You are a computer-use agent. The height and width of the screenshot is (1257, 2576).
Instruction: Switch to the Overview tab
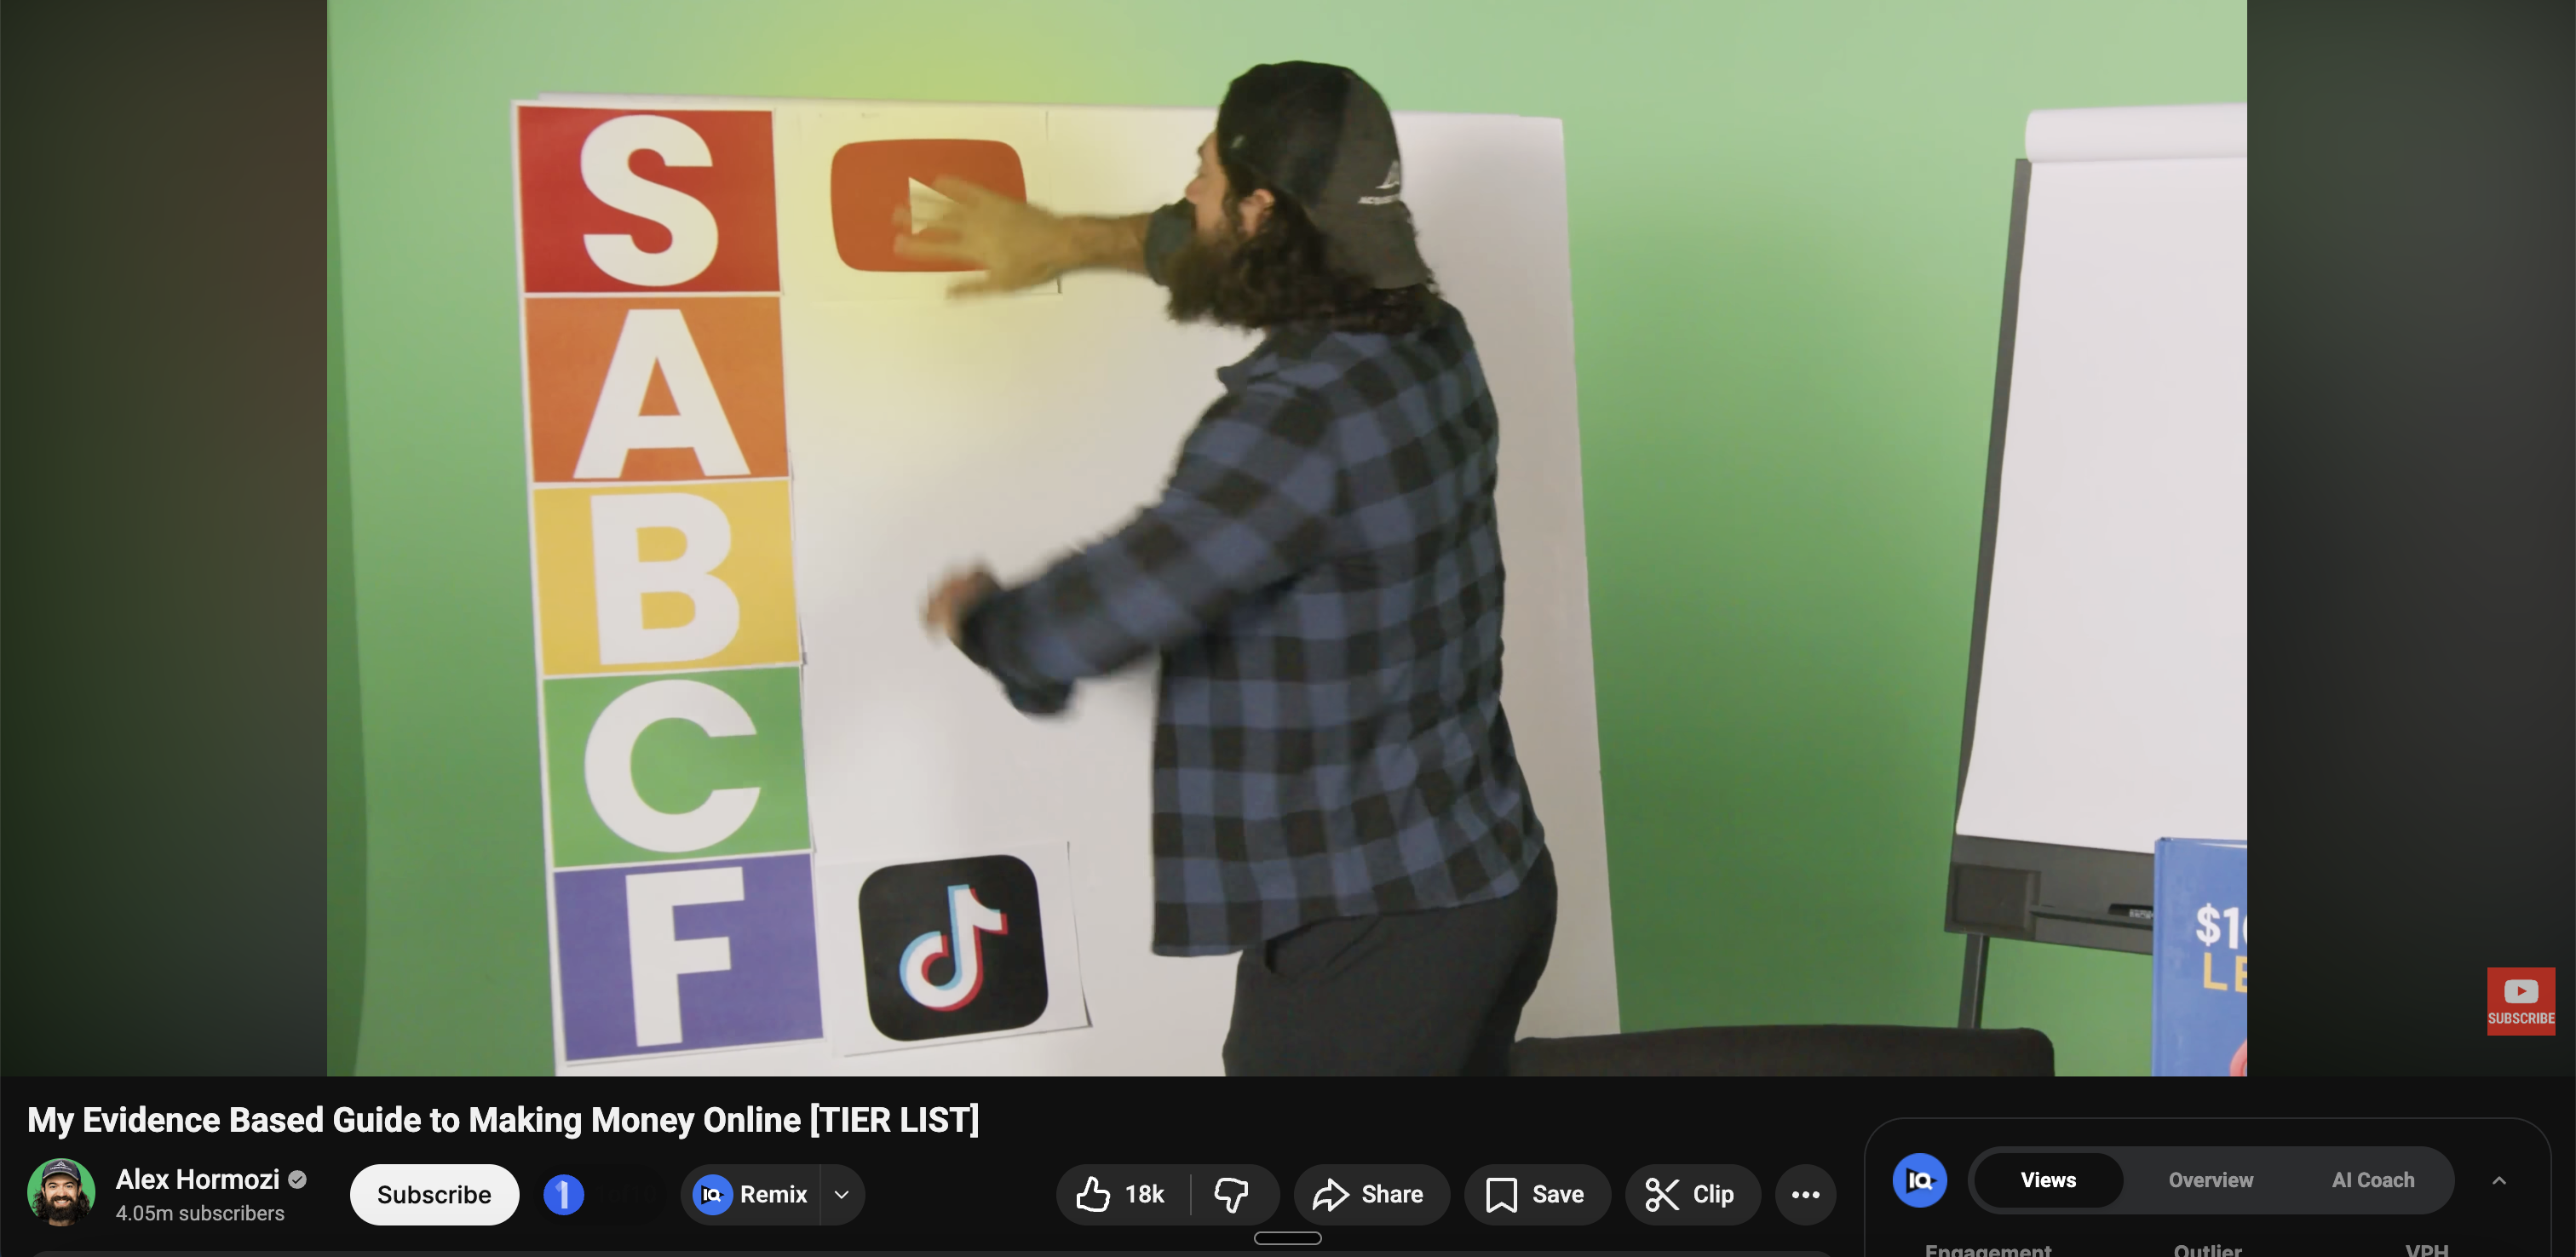[x=2211, y=1180]
